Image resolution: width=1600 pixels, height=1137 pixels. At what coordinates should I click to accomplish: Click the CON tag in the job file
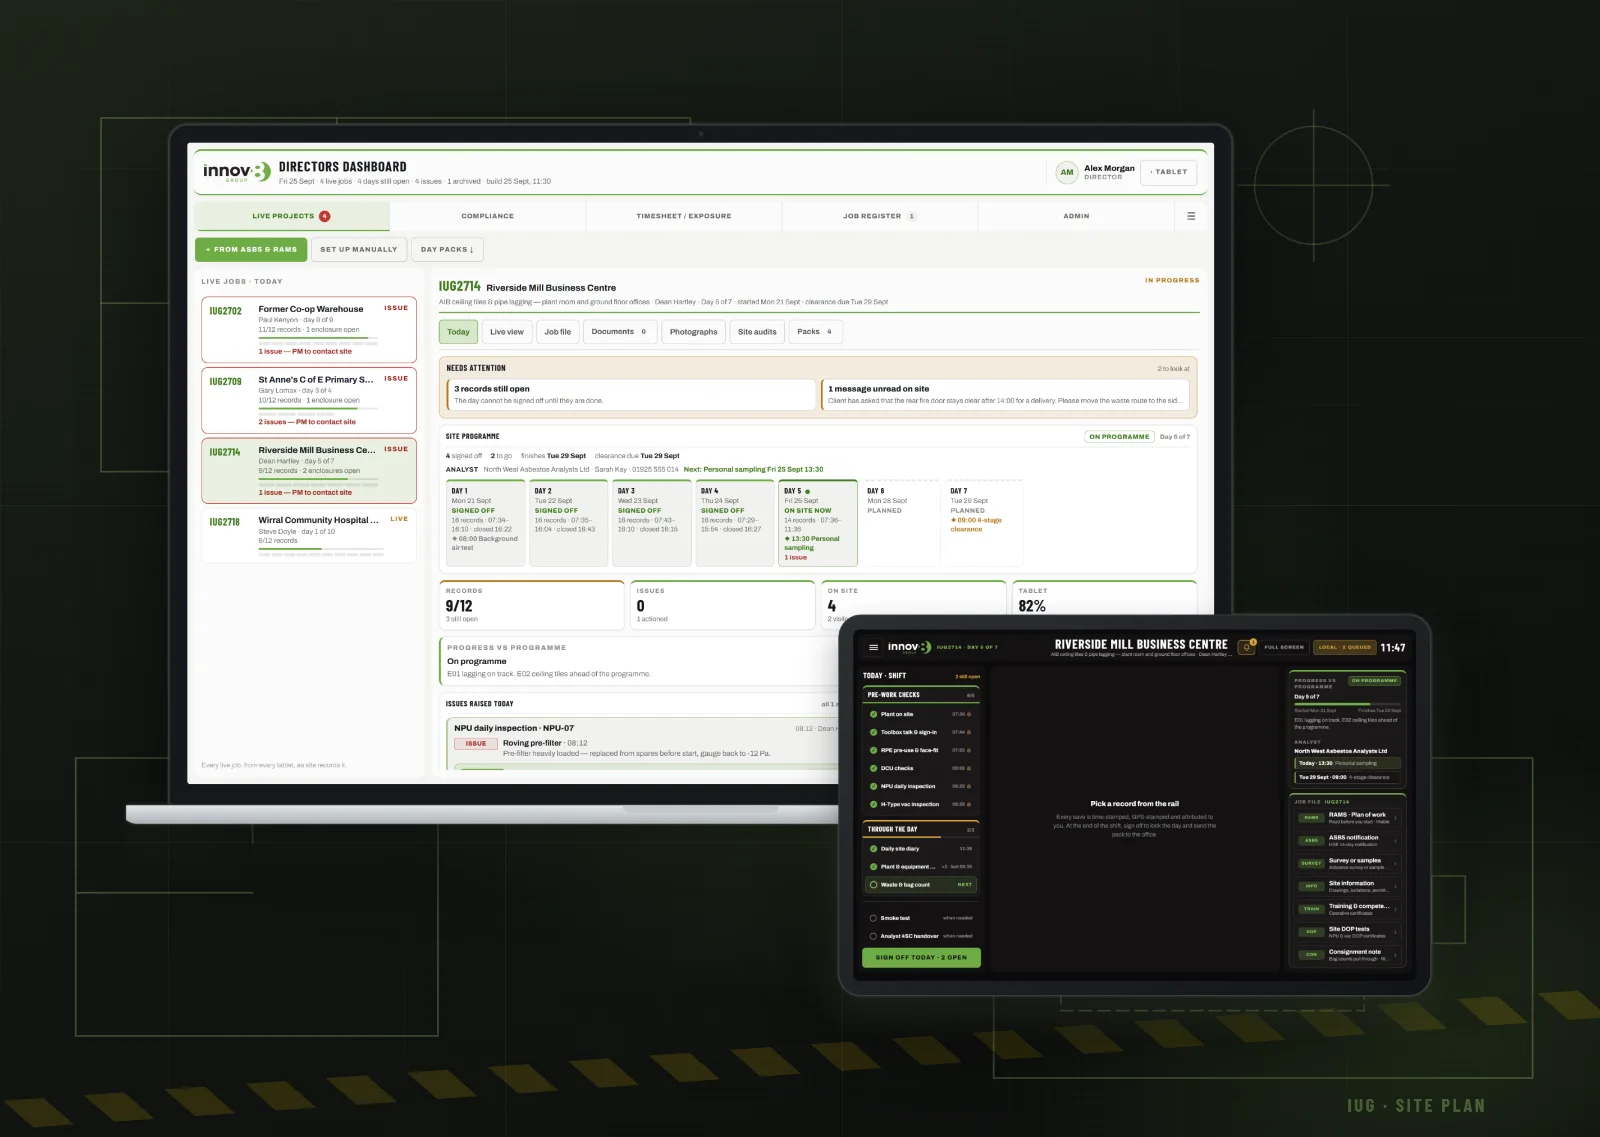pyautogui.click(x=1311, y=955)
